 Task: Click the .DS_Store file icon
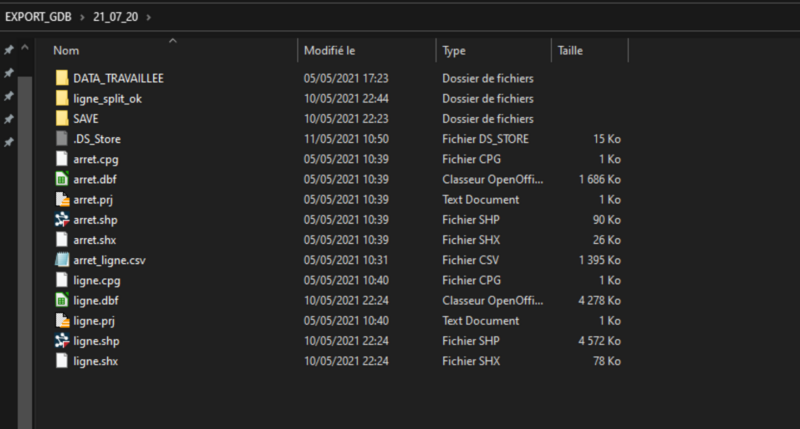[62, 139]
